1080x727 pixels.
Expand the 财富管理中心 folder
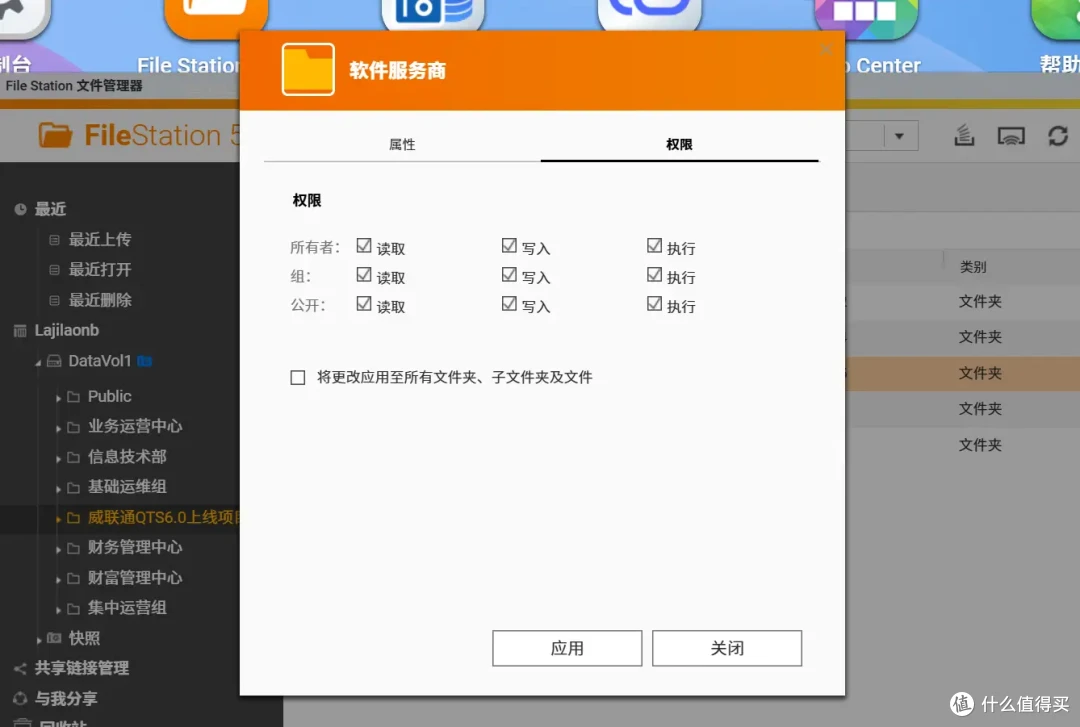click(58, 580)
